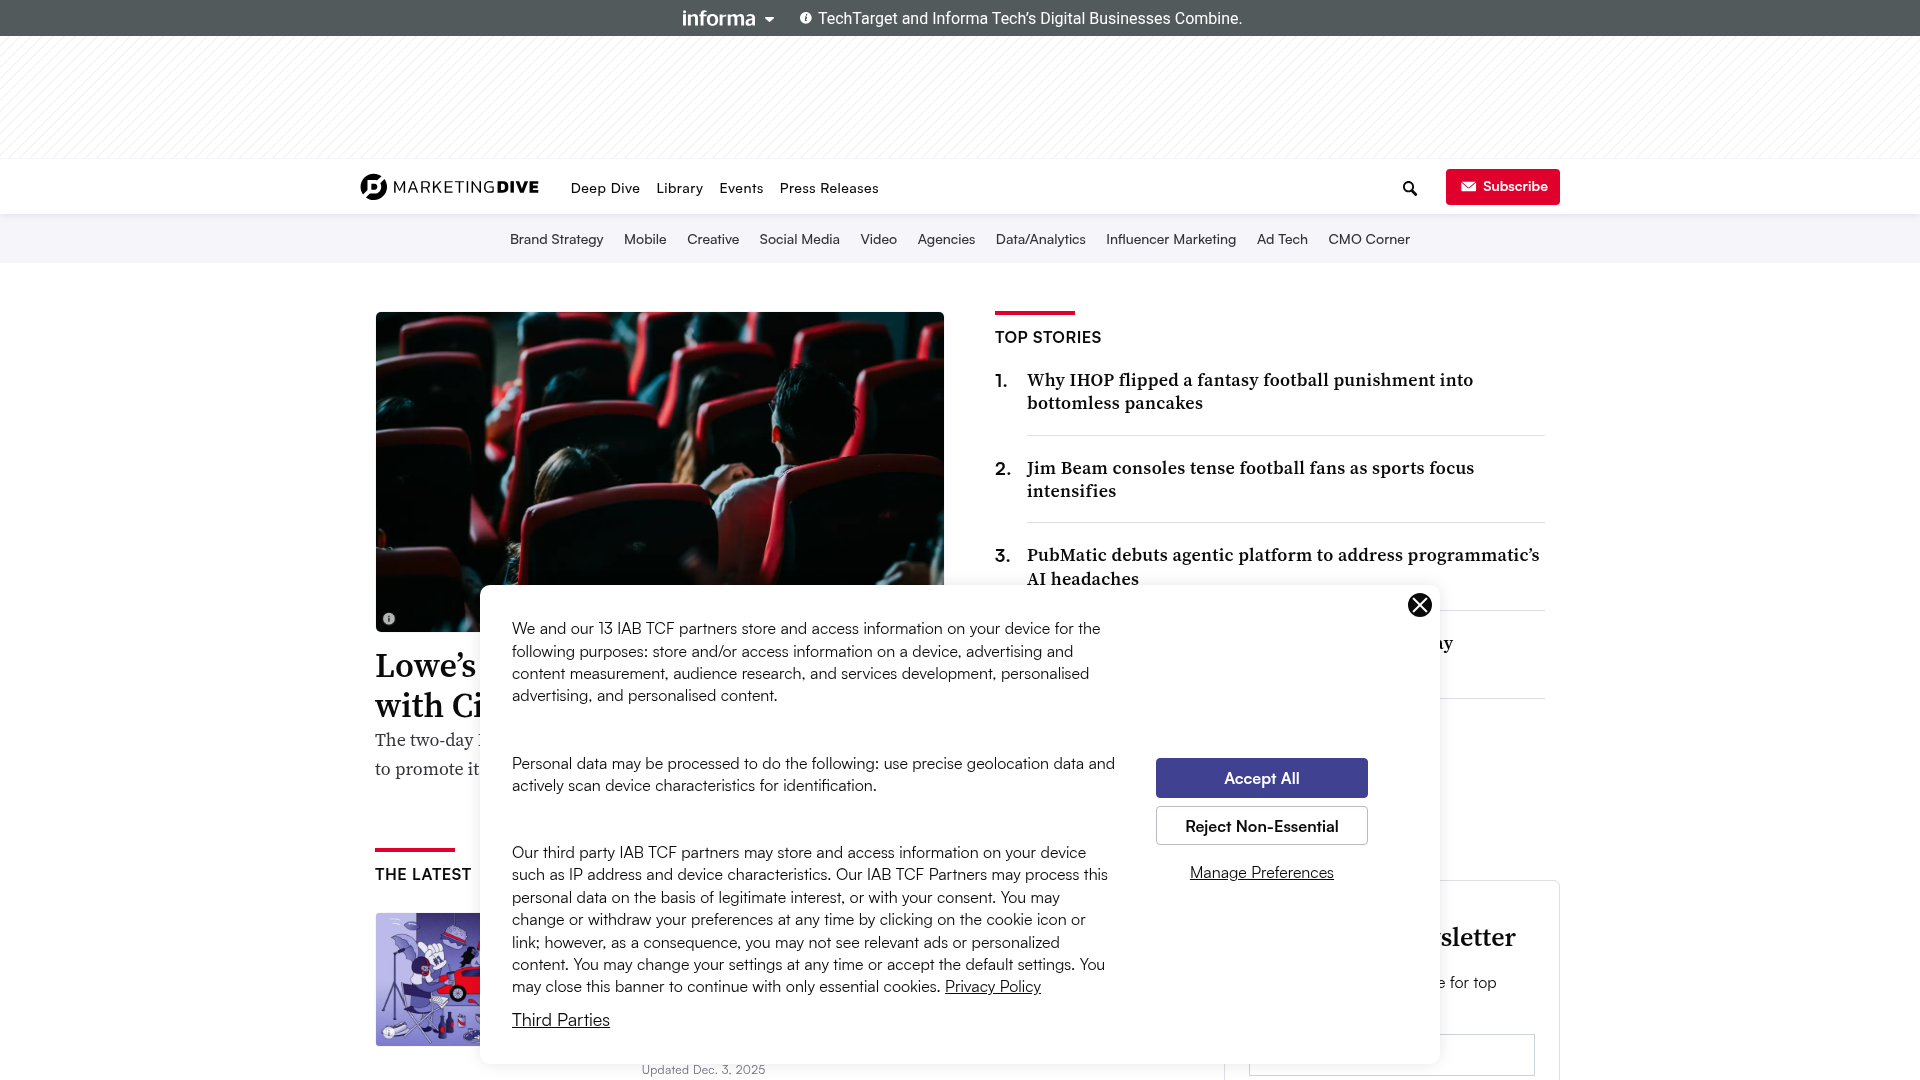Open the Deep Dive menu item
The height and width of the screenshot is (1080, 1920).
pos(605,188)
